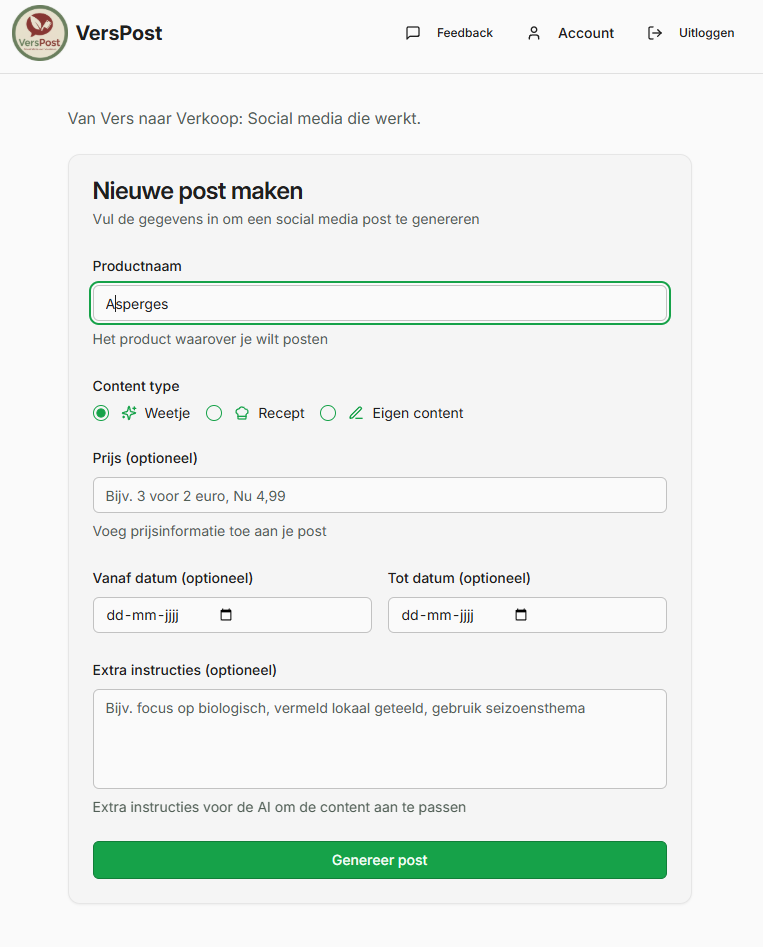
Task: Log out via the Uitloggen link
Action: pyautogui.click(x=706, y=33)
